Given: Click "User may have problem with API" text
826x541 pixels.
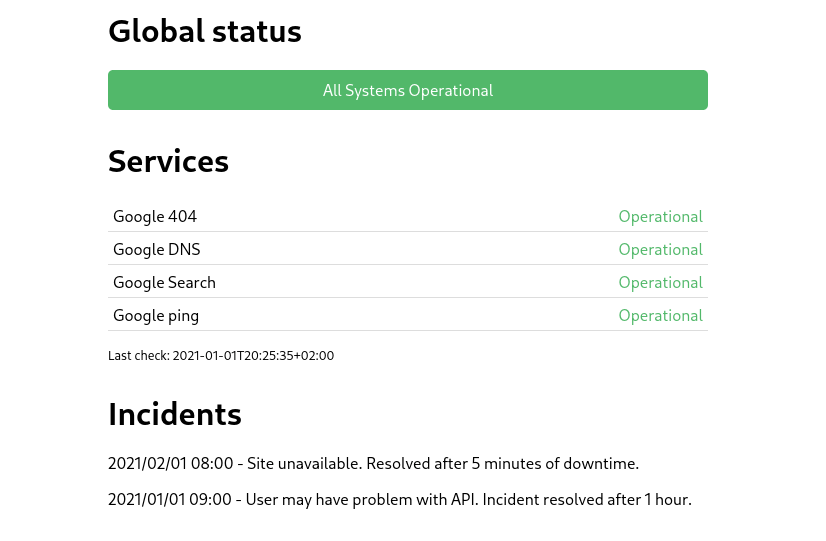Looking at the screenshot, I should point(361,499).
